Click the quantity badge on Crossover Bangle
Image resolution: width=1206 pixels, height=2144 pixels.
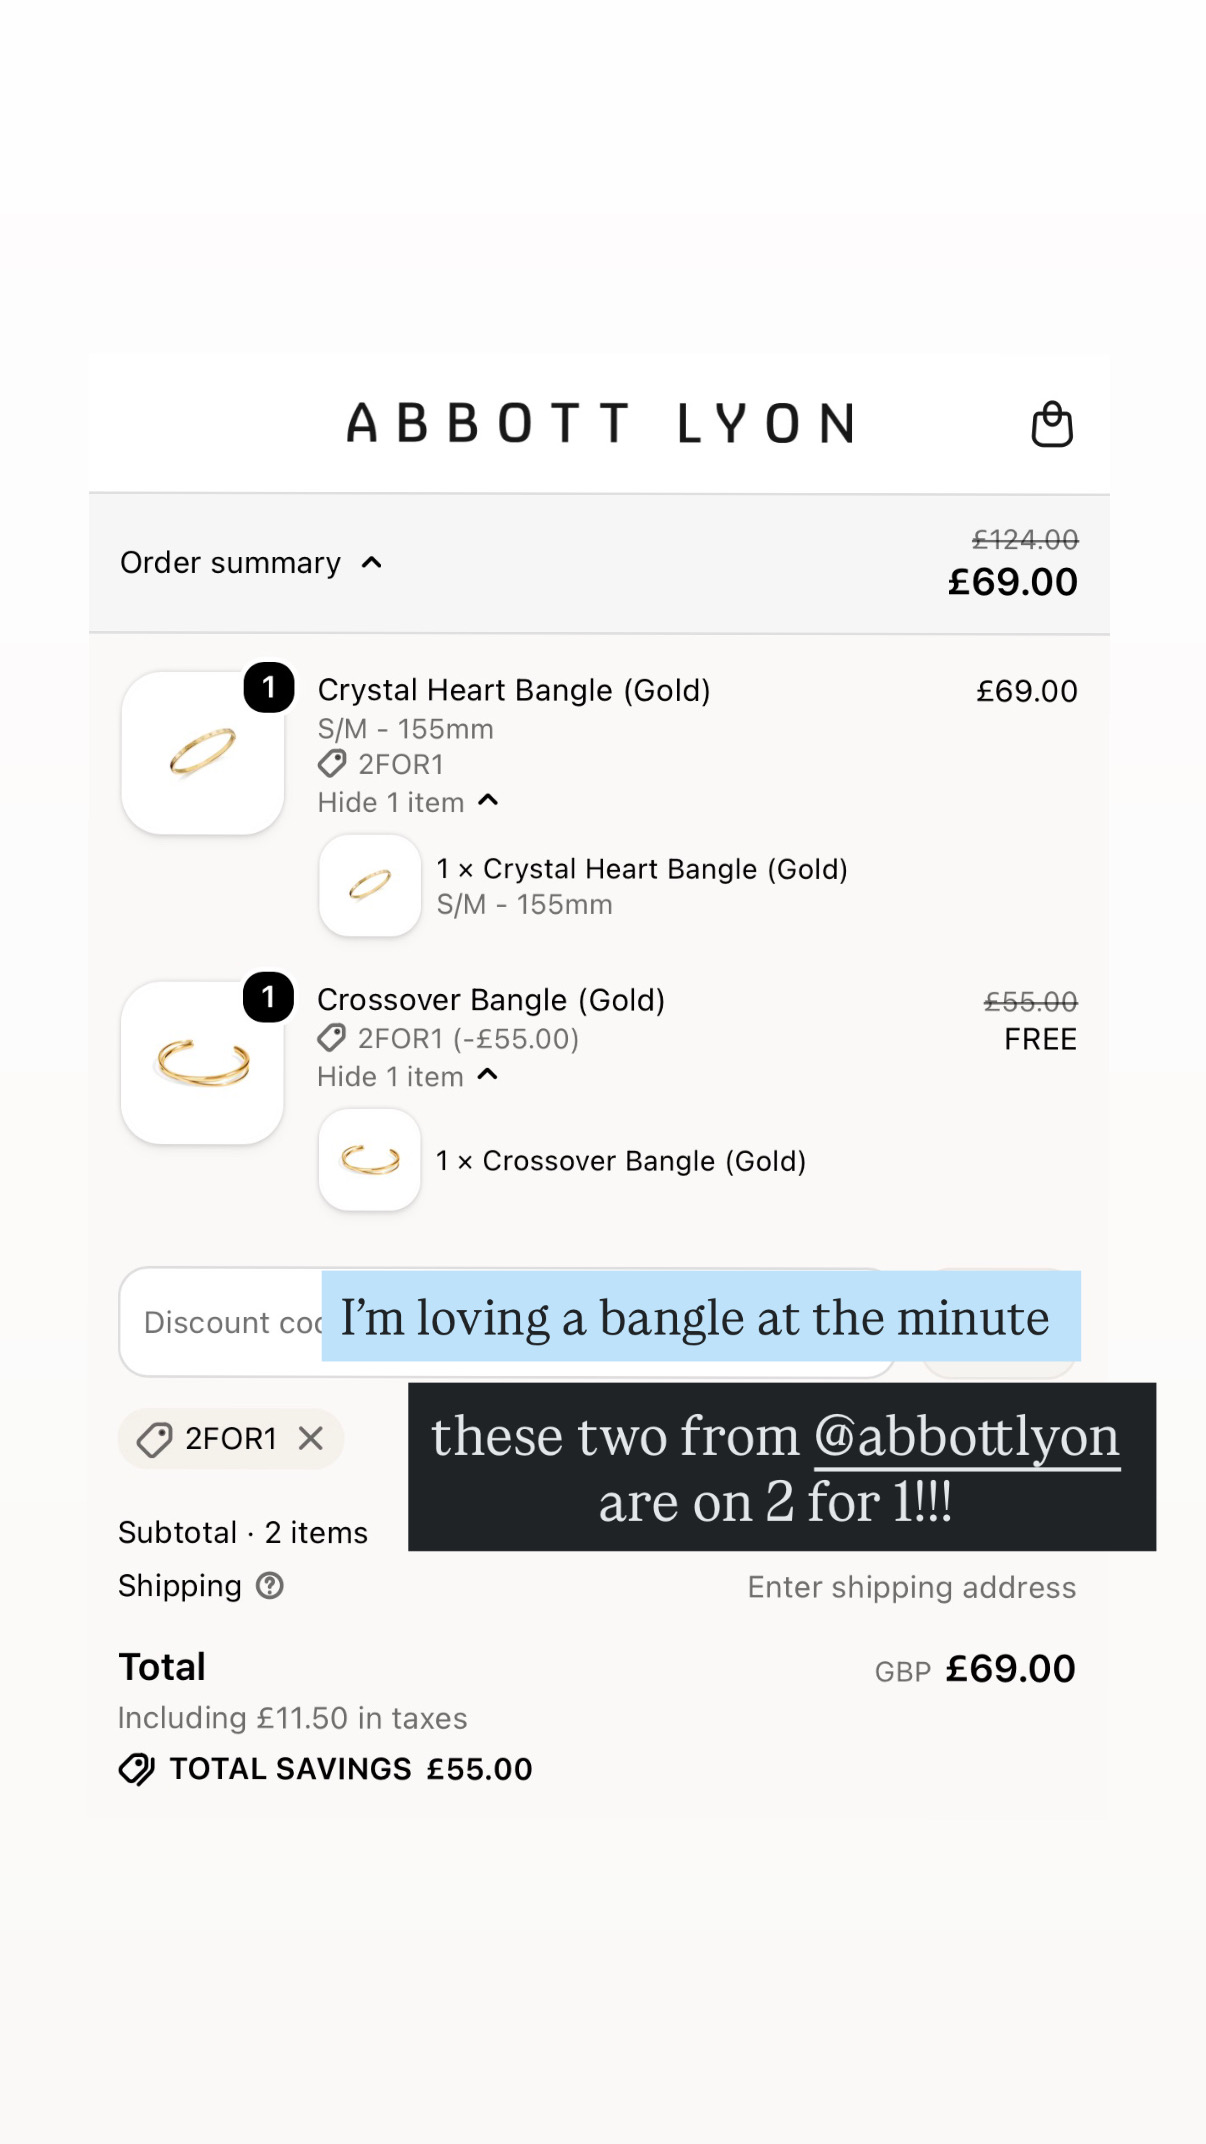pos(268,997)
